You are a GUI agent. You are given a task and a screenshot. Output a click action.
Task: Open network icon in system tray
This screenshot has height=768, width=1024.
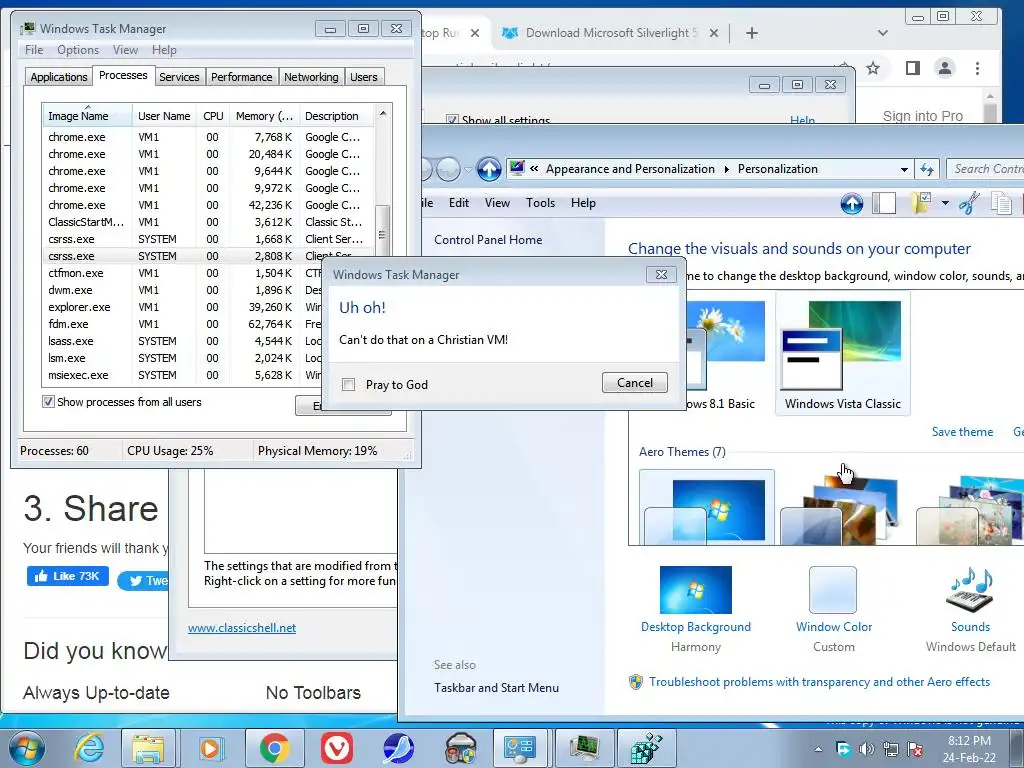[x=891, y=749]
